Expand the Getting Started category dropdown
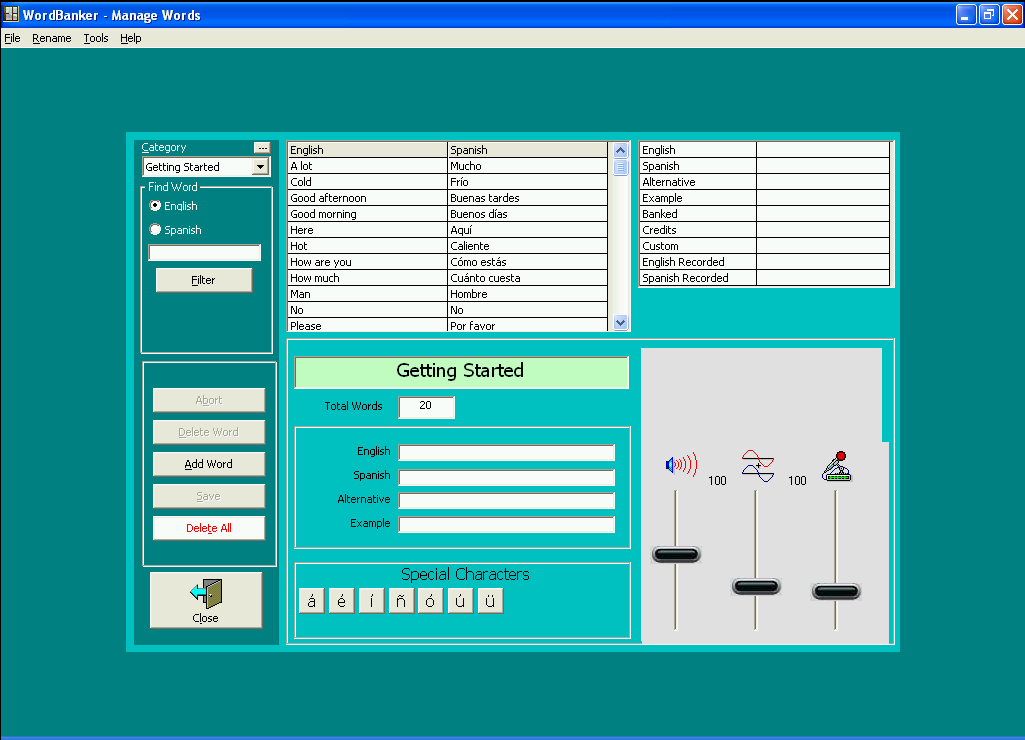This screenshot has height=740, width=1025. tap(261, 167)
